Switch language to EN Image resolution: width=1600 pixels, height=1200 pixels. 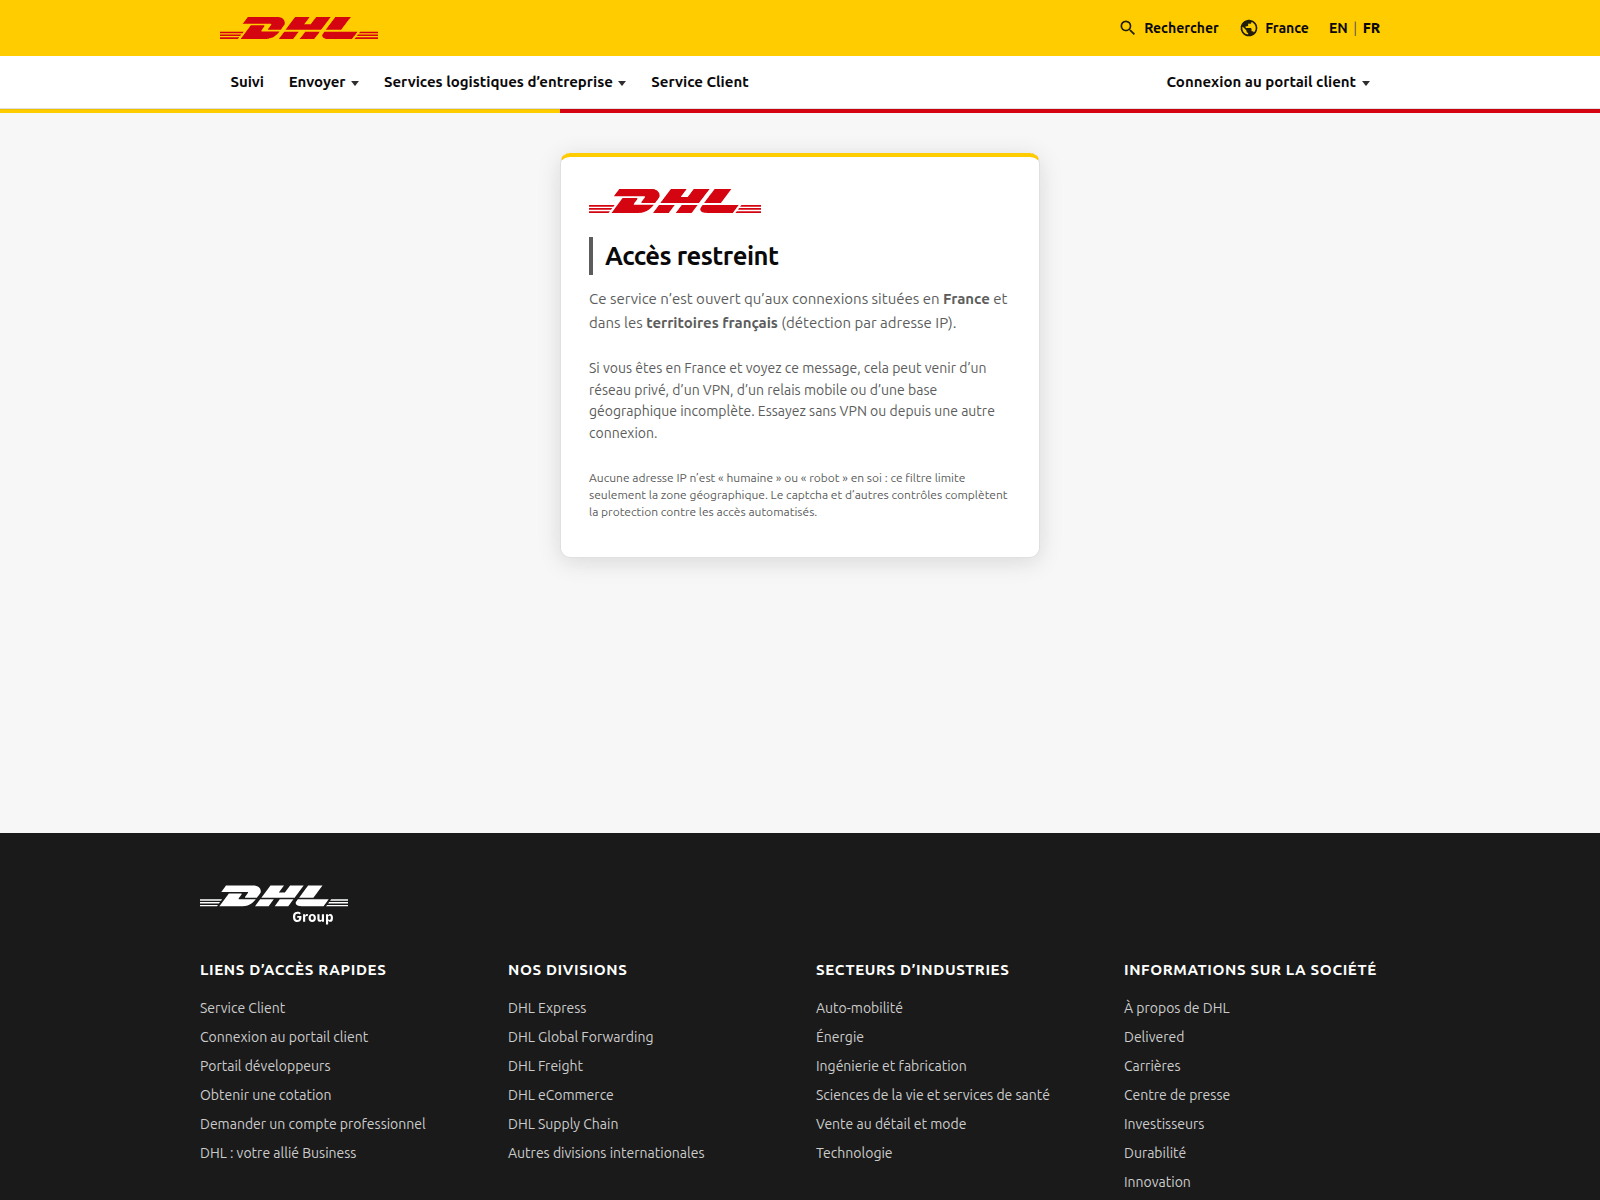click(1338, 28)
